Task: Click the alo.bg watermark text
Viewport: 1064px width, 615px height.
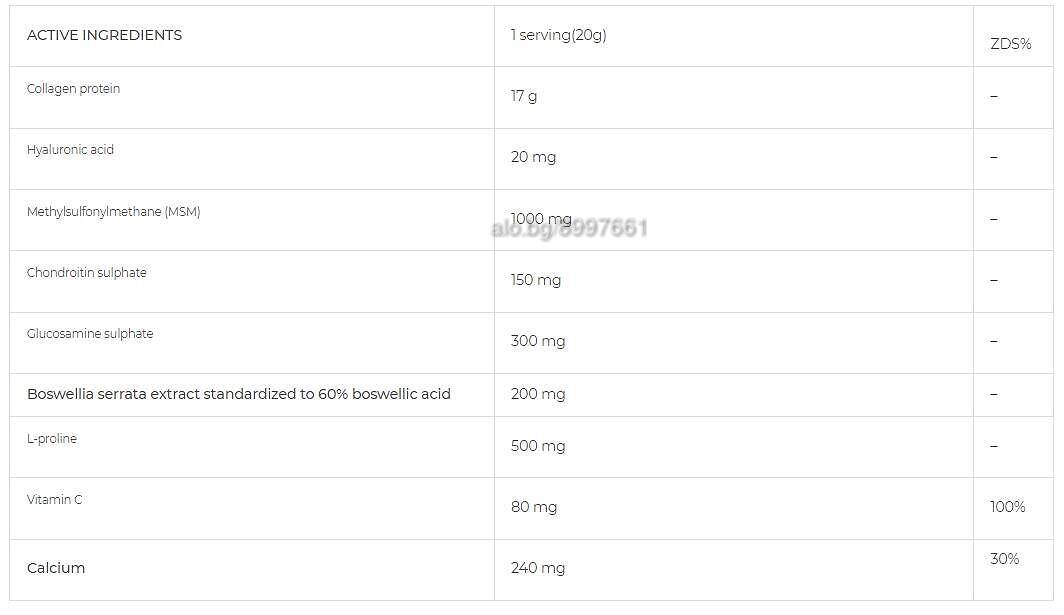Action: 569,228
